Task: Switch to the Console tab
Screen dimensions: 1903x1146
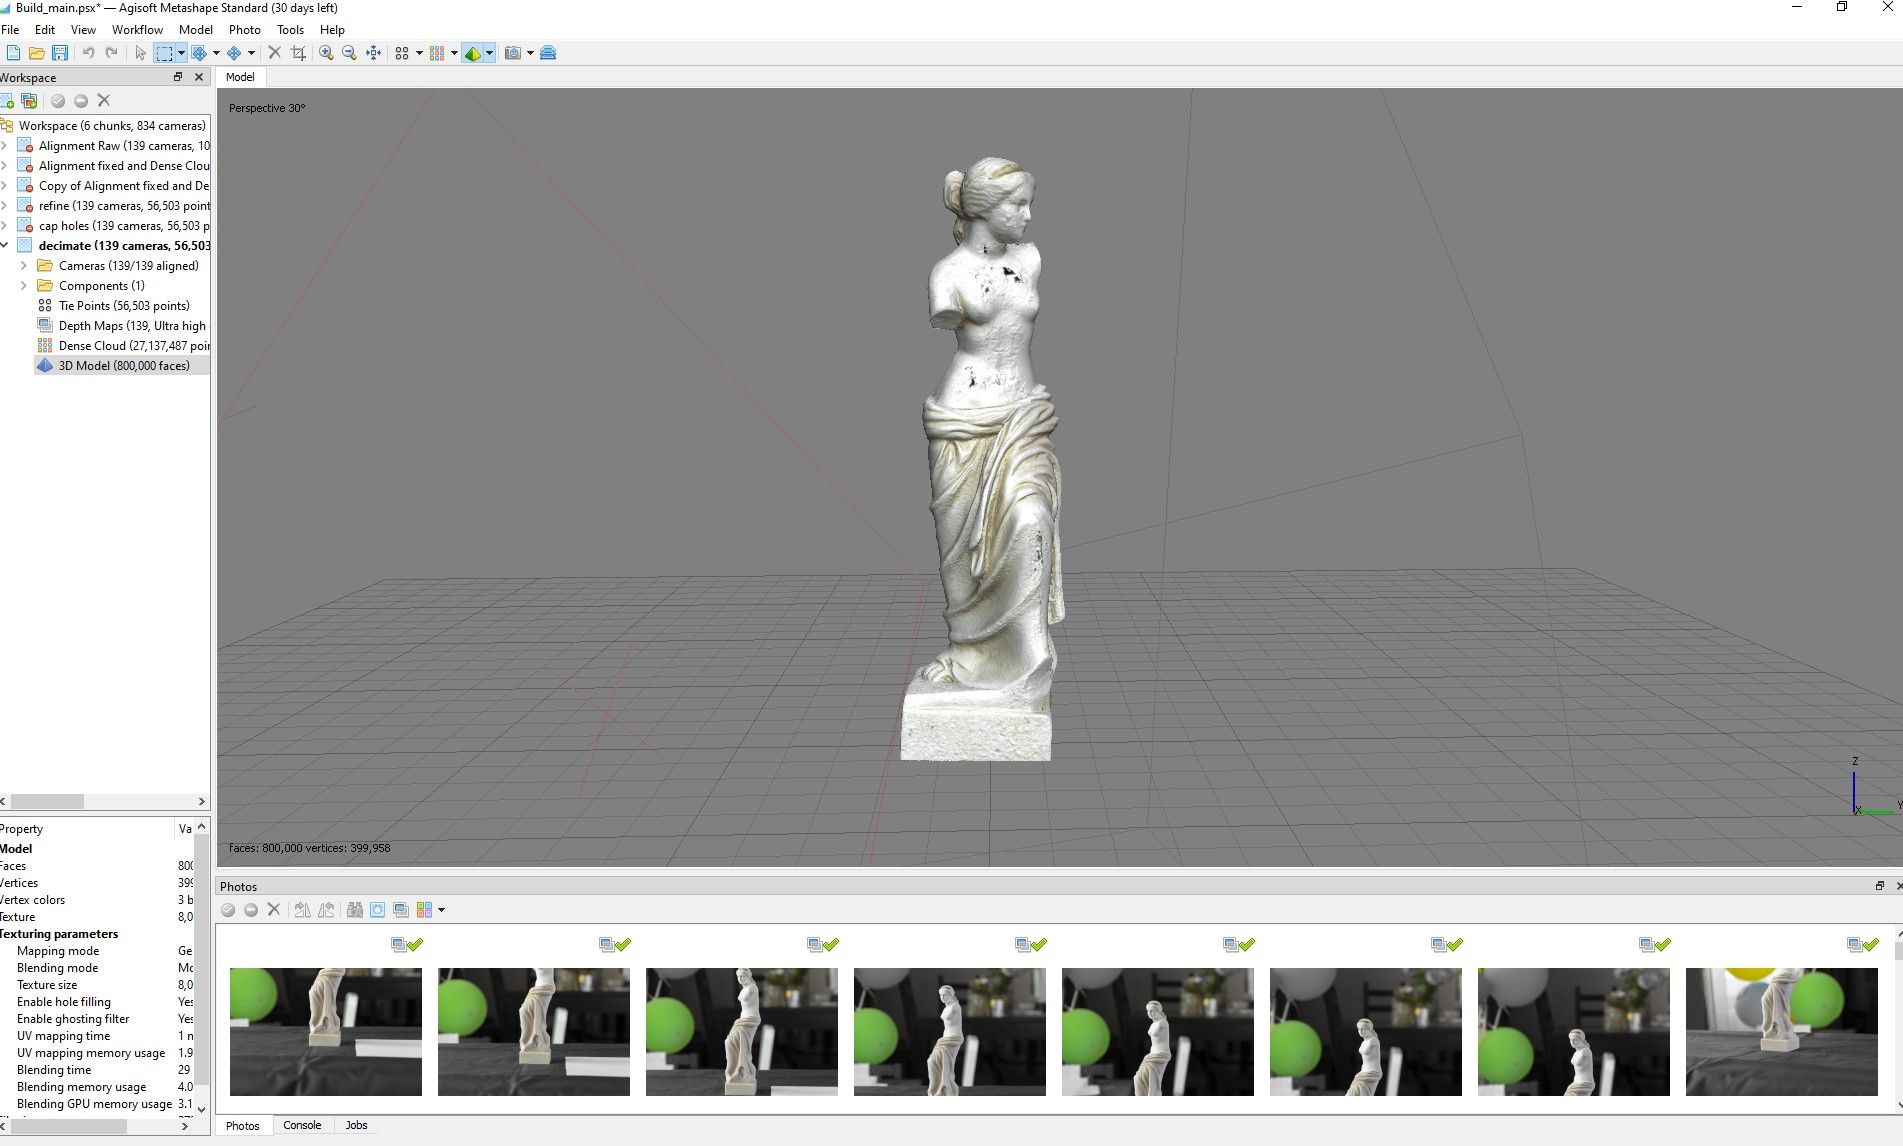Action: click(302, 1125)
